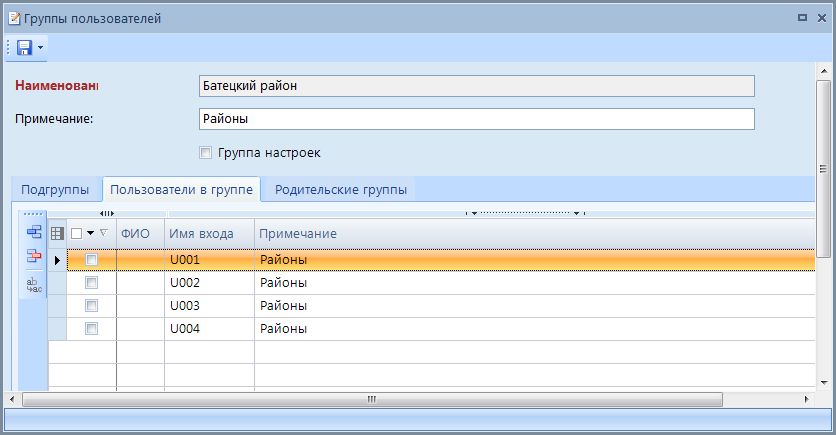Click the Save floppy disk icon
The image size is (836, 435).
click(24, 47)
